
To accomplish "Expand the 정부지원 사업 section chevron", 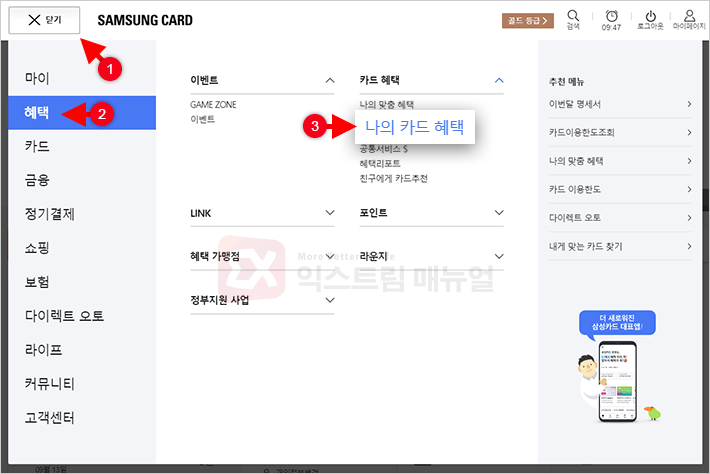I will (330, 300).
